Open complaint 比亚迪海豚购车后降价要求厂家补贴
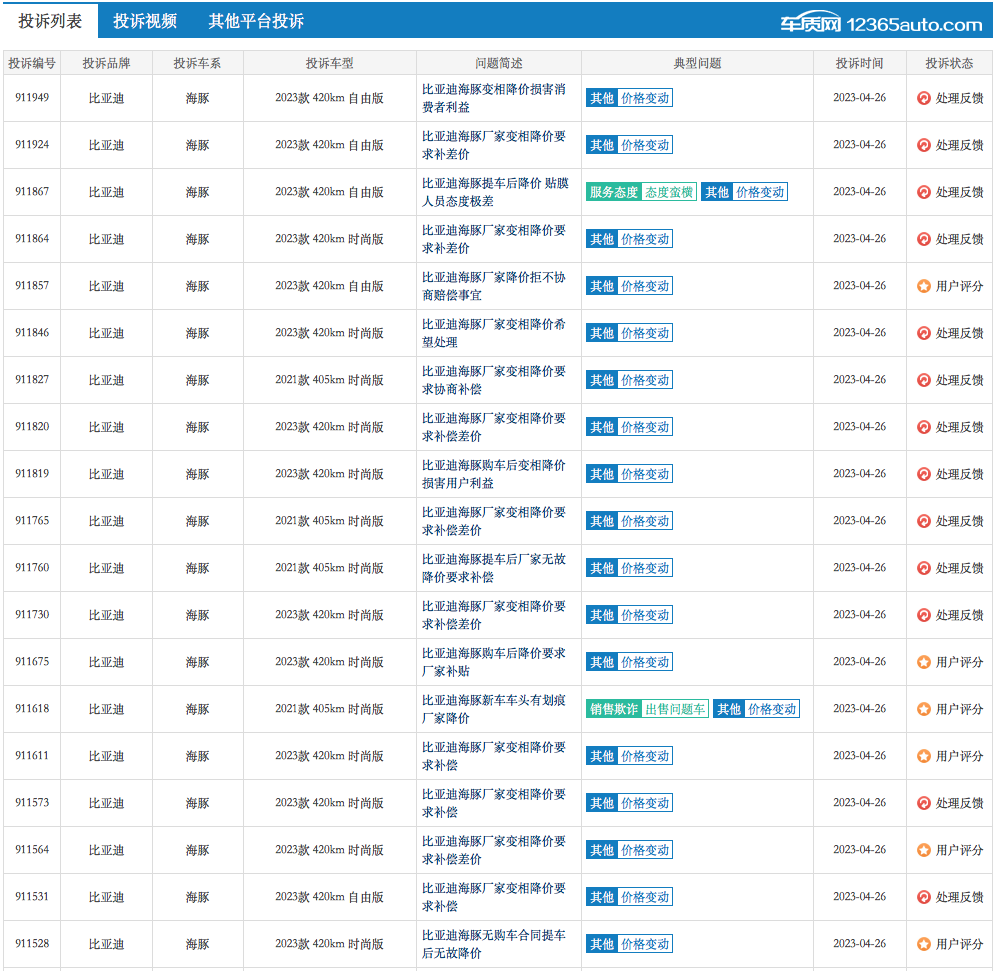Viewport: 997px width, 971px height. click(x=494, y=663)
